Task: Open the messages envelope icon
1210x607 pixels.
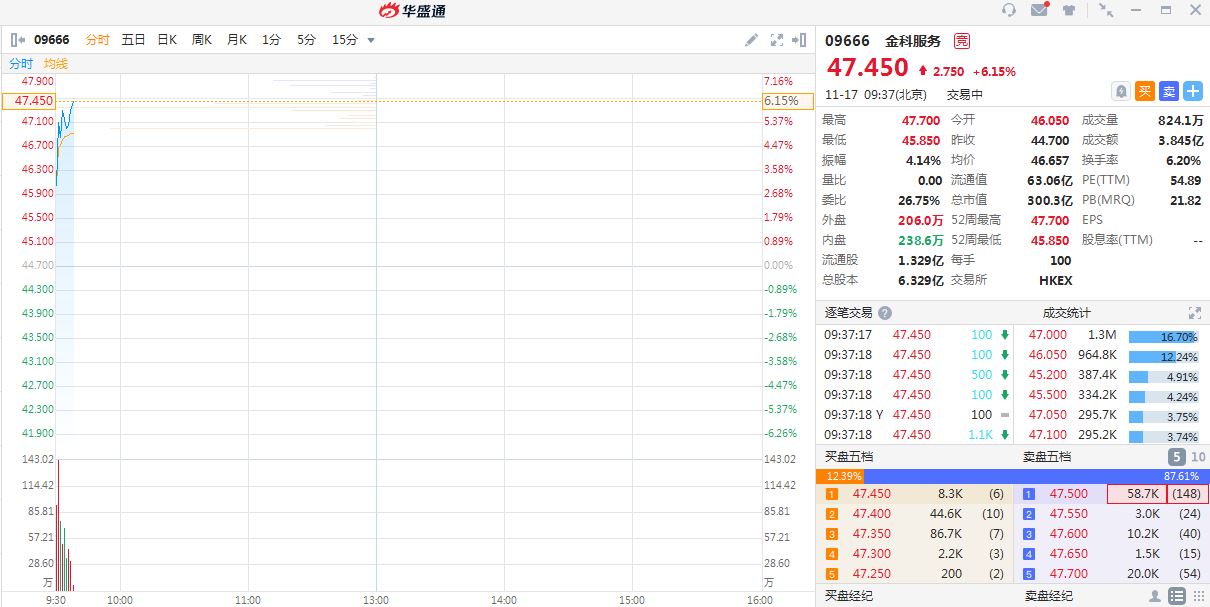Action: point(1039,10)
